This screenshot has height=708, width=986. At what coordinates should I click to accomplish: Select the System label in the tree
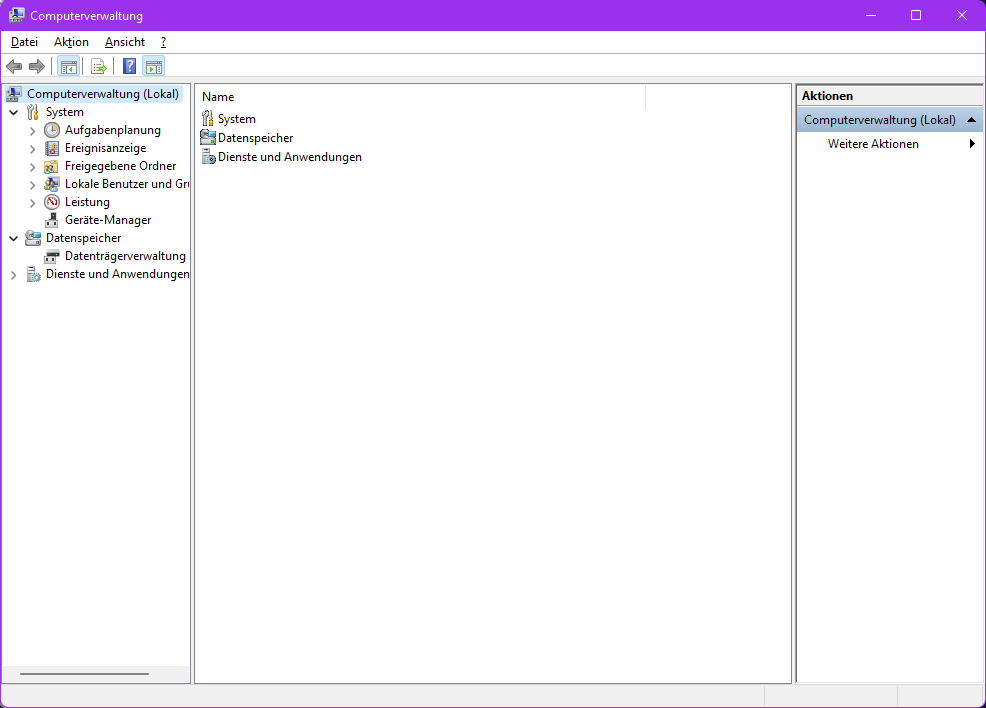tap(65, 112)
